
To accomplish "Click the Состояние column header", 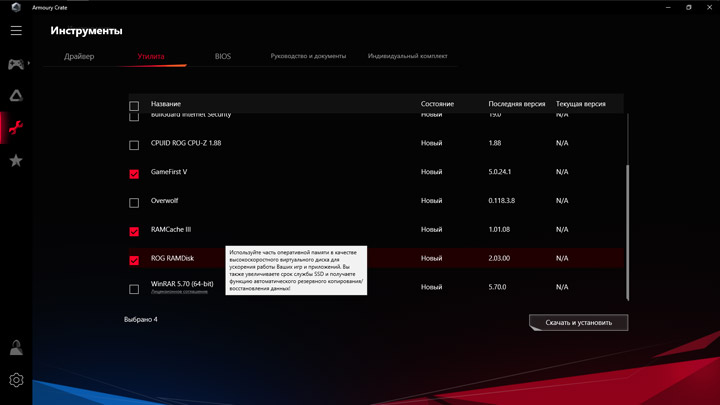I will (437, 104).
